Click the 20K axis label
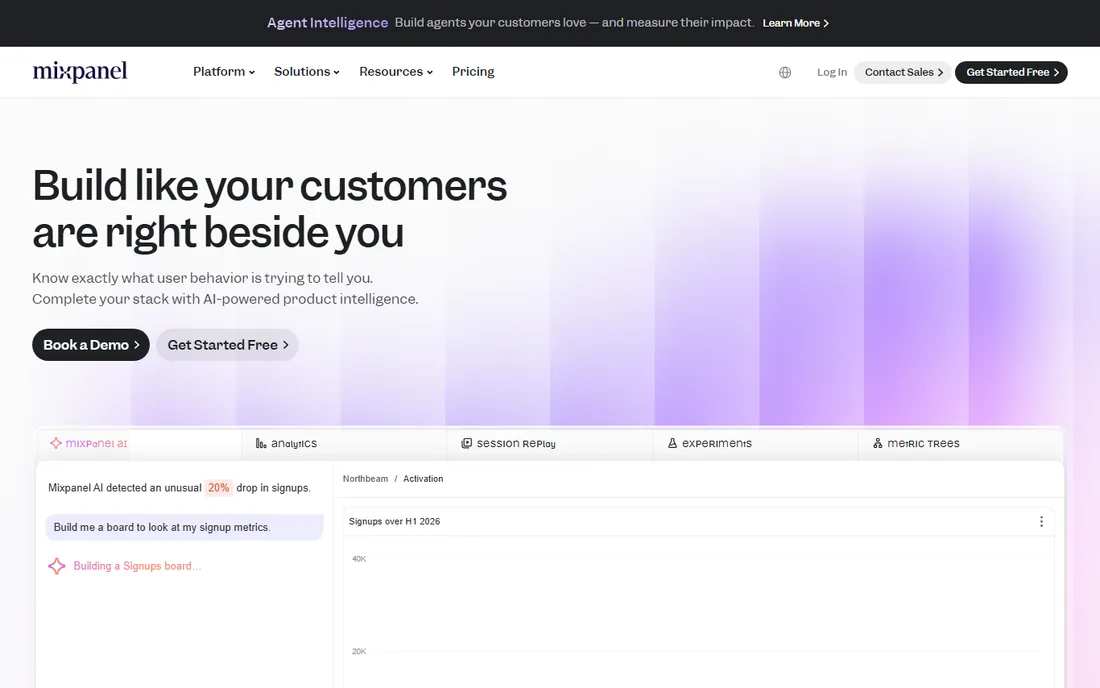This screenshot has width=1100, height=688. pyautogui.click(x=359, y=652)
